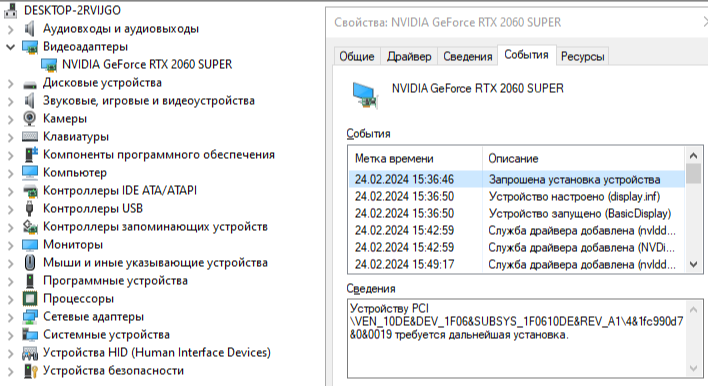Collapse the Видеоадаптеры tree node
708x386 pixels.
point(10,47)
